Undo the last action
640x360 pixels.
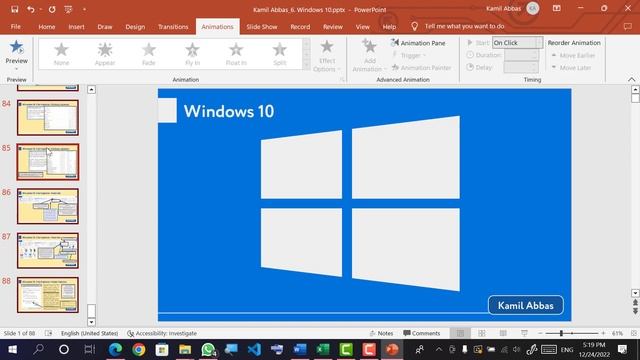[31, 9]
